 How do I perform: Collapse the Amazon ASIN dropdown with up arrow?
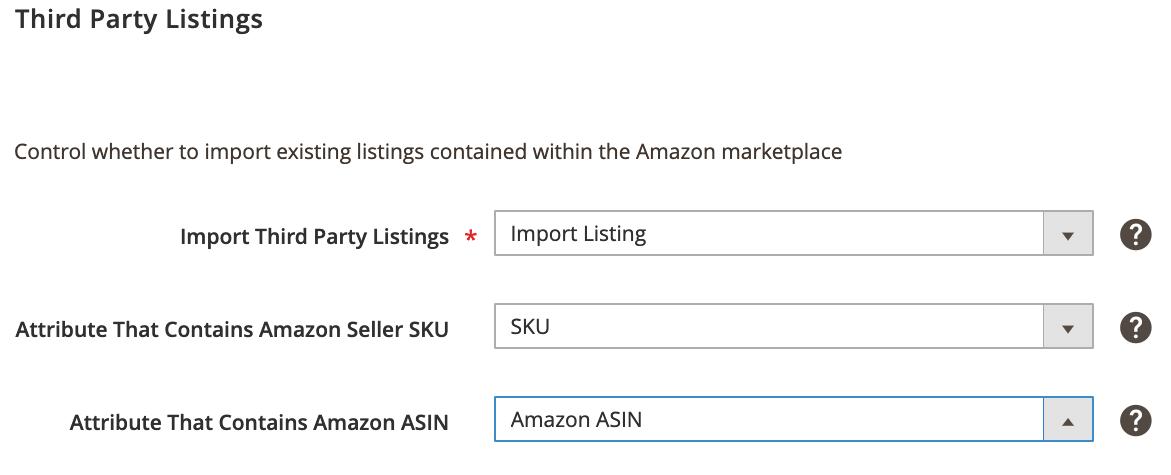point(1068,420)
